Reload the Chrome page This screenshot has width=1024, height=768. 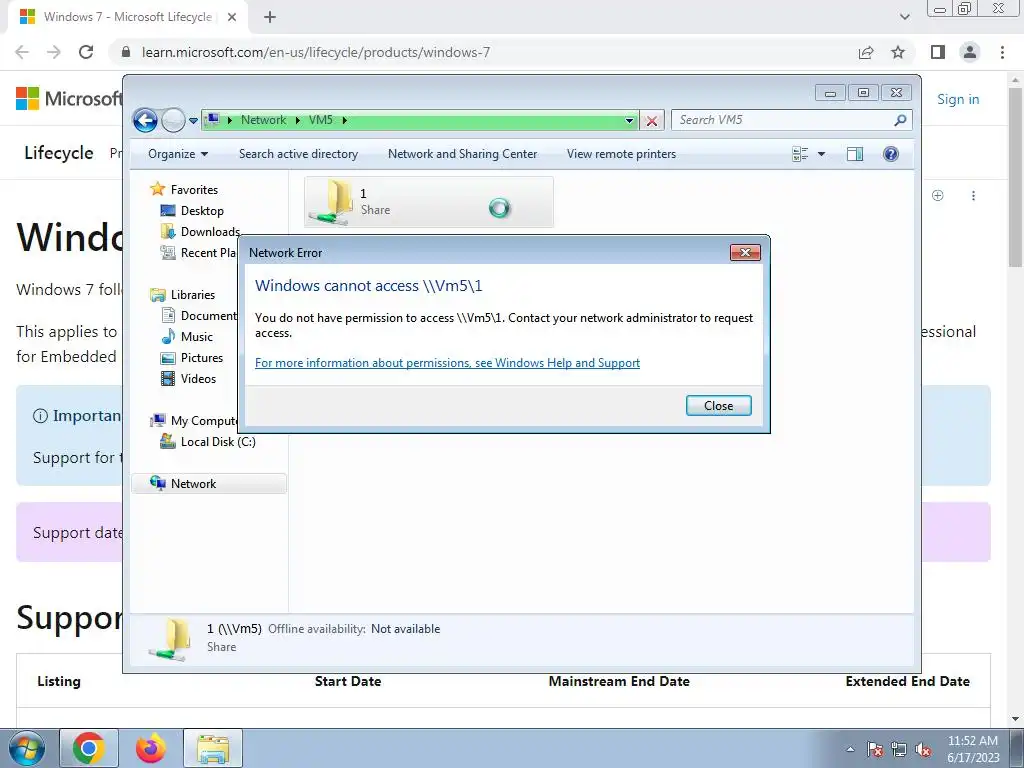(86, 52)
